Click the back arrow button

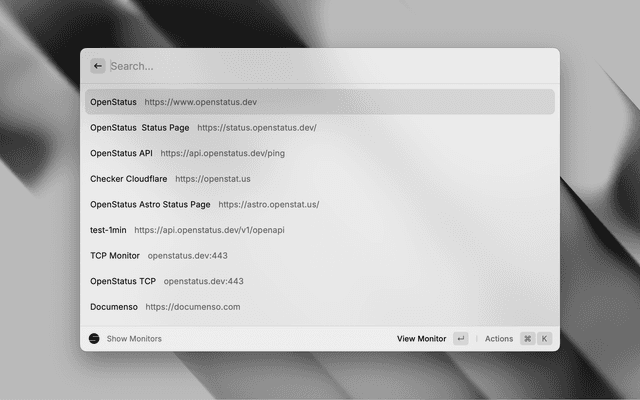pyautogui.click(x=97, y=66)
